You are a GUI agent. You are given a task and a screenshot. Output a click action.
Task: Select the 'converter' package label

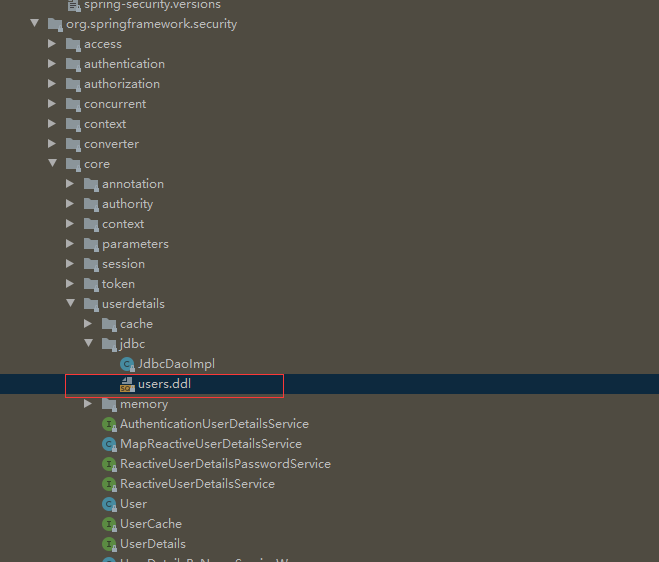coord(111,144)
